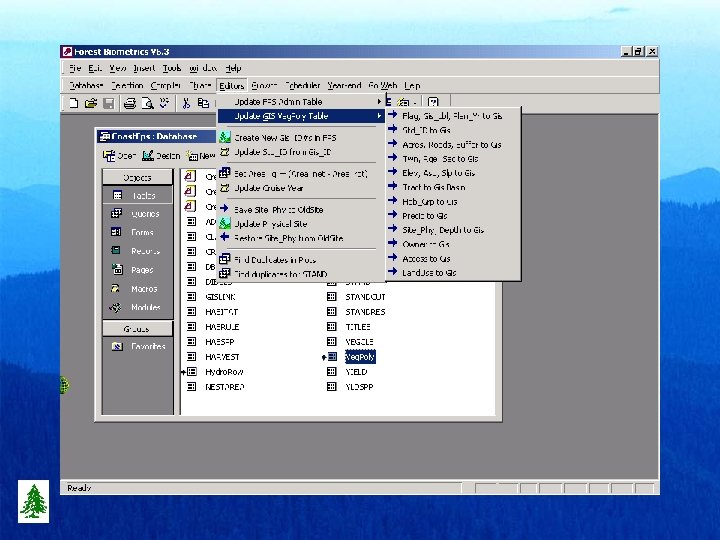Open the VegPoly table
This screenshot has width=720, height=540.
coord(358,357)
